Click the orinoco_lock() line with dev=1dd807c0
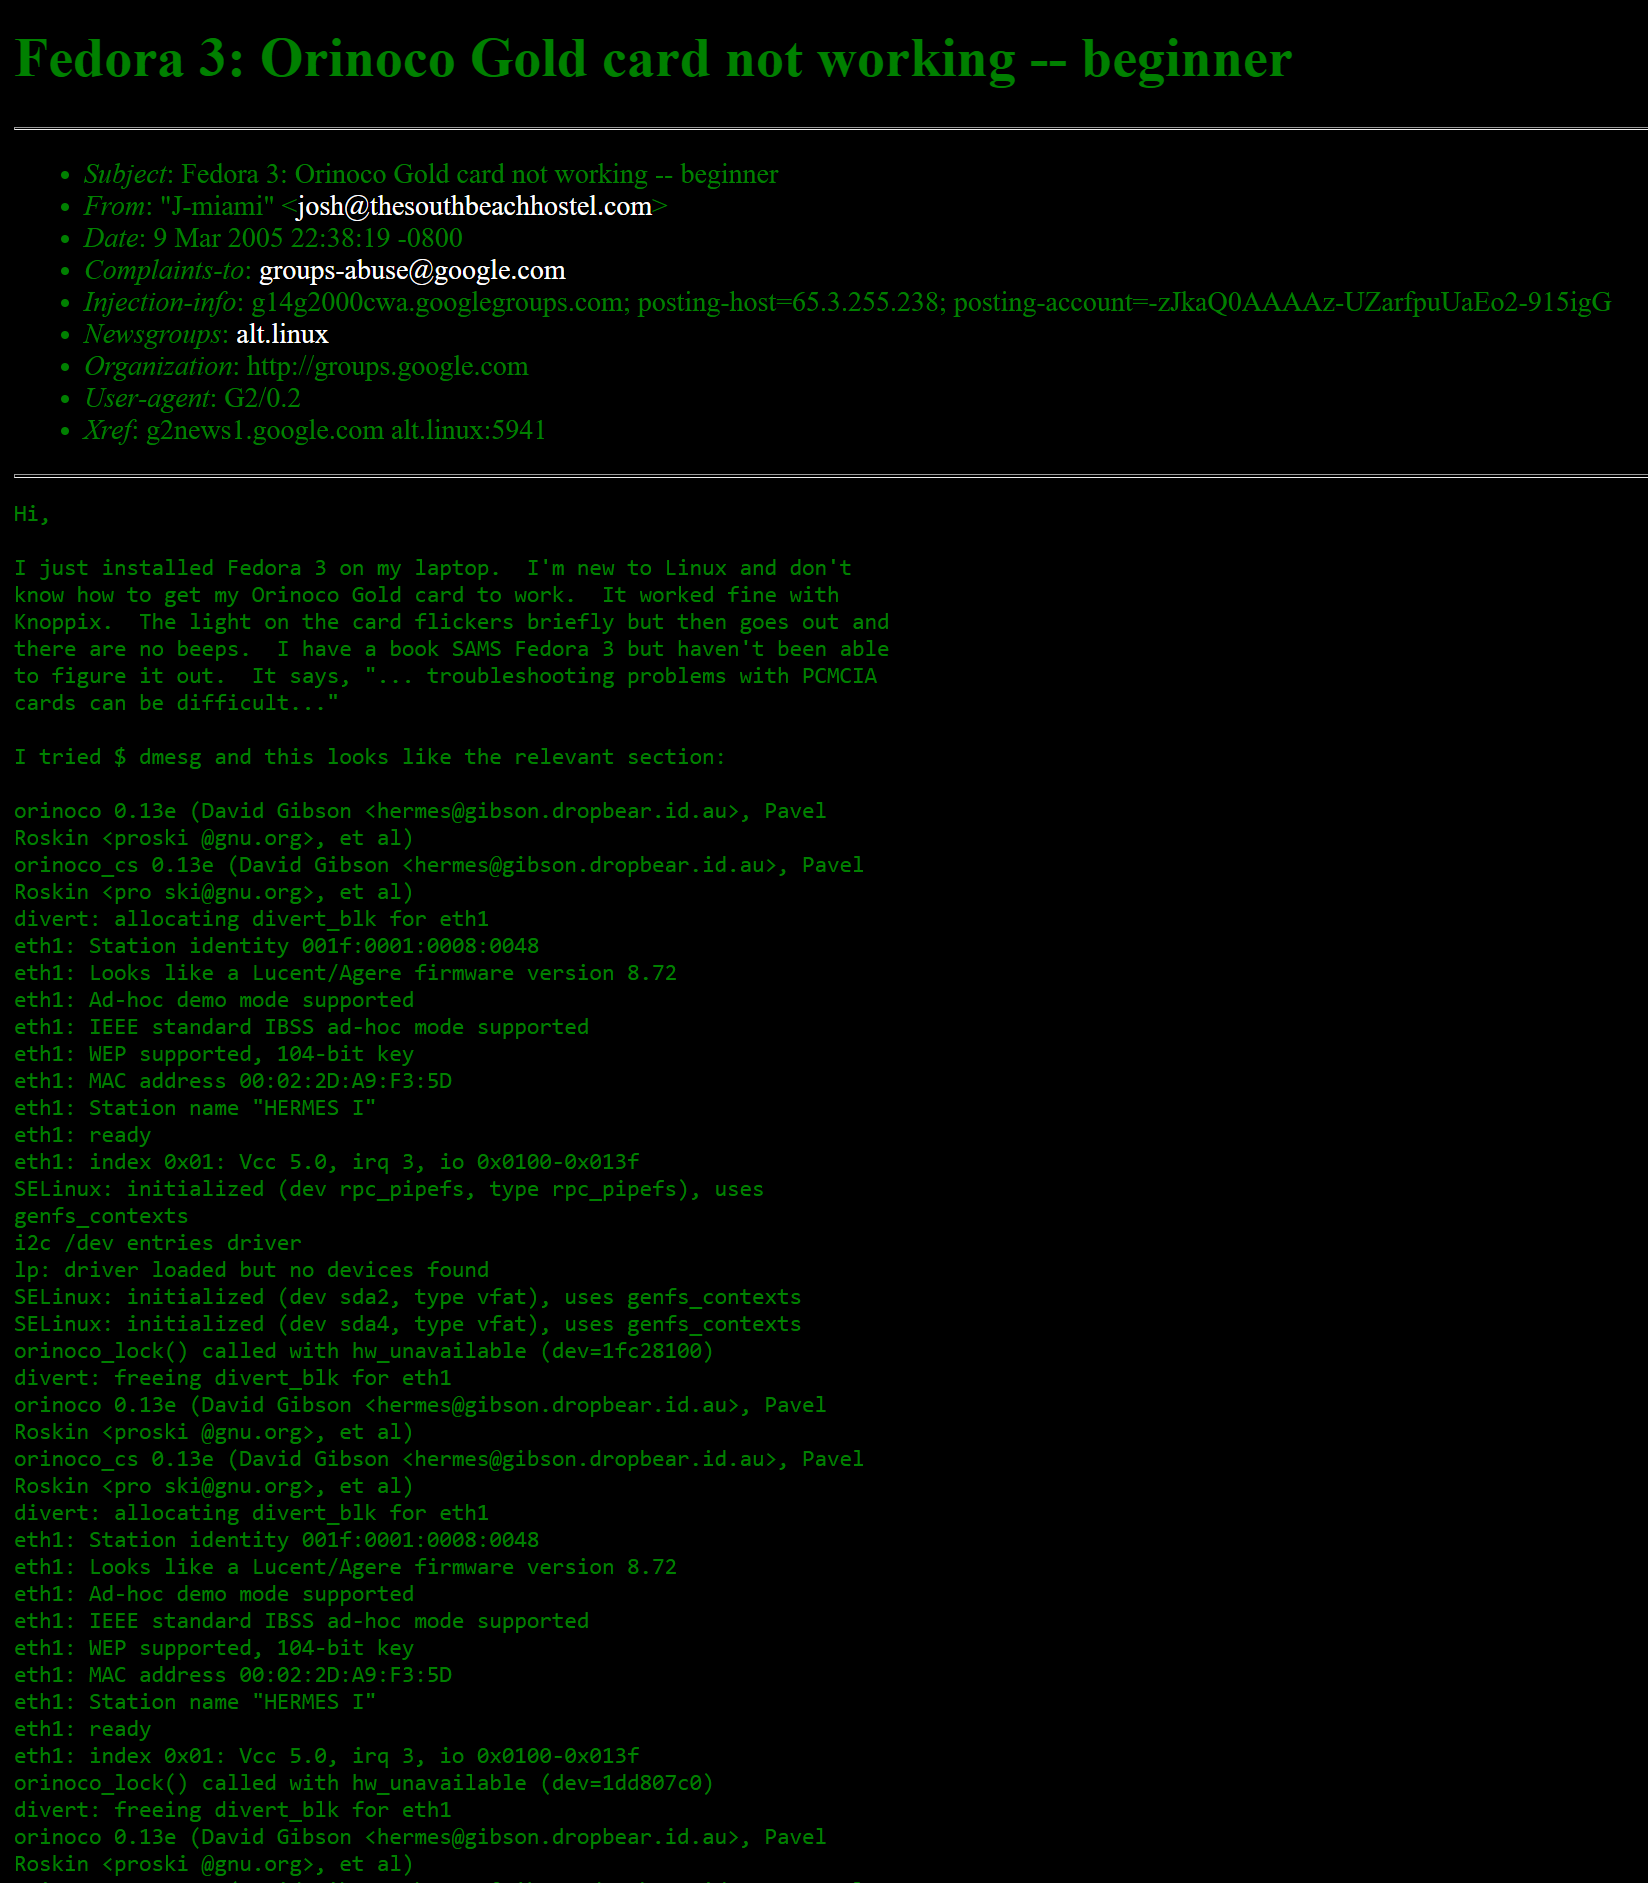 click(x=364, y=1783)
